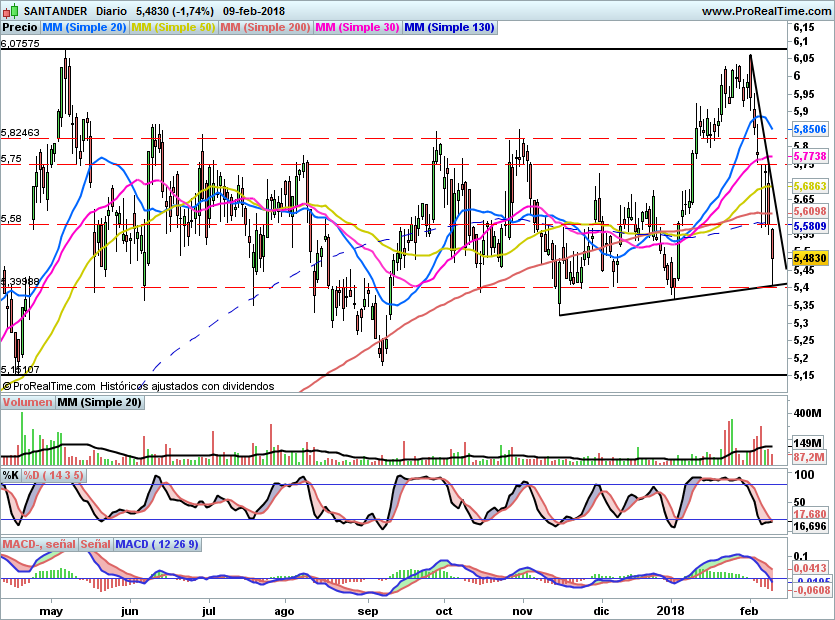Image resolution: width=835 pixels, height=620 pixels.
Task: Click the Diario timeframe label
Action: tap(111, 11)
